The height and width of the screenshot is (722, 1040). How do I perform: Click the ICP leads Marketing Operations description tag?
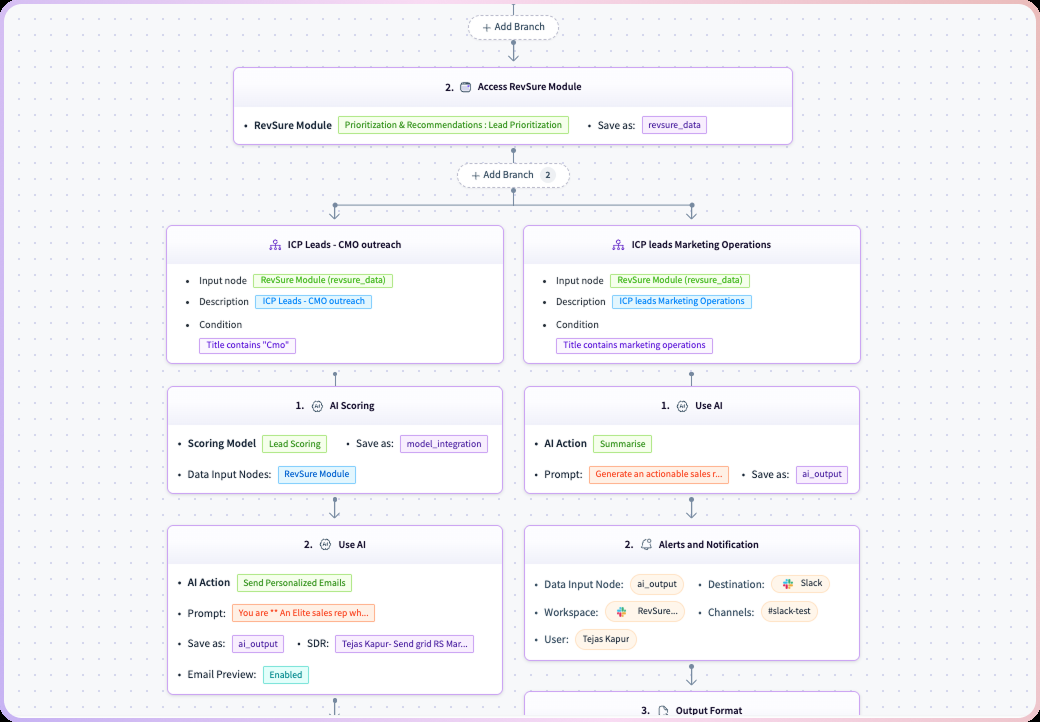click(x=681, y=301)
